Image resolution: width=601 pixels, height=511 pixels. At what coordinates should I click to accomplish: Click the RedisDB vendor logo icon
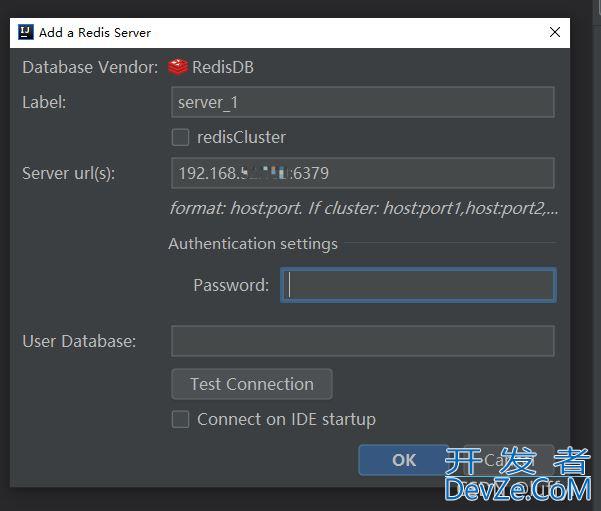click(178, 67)
